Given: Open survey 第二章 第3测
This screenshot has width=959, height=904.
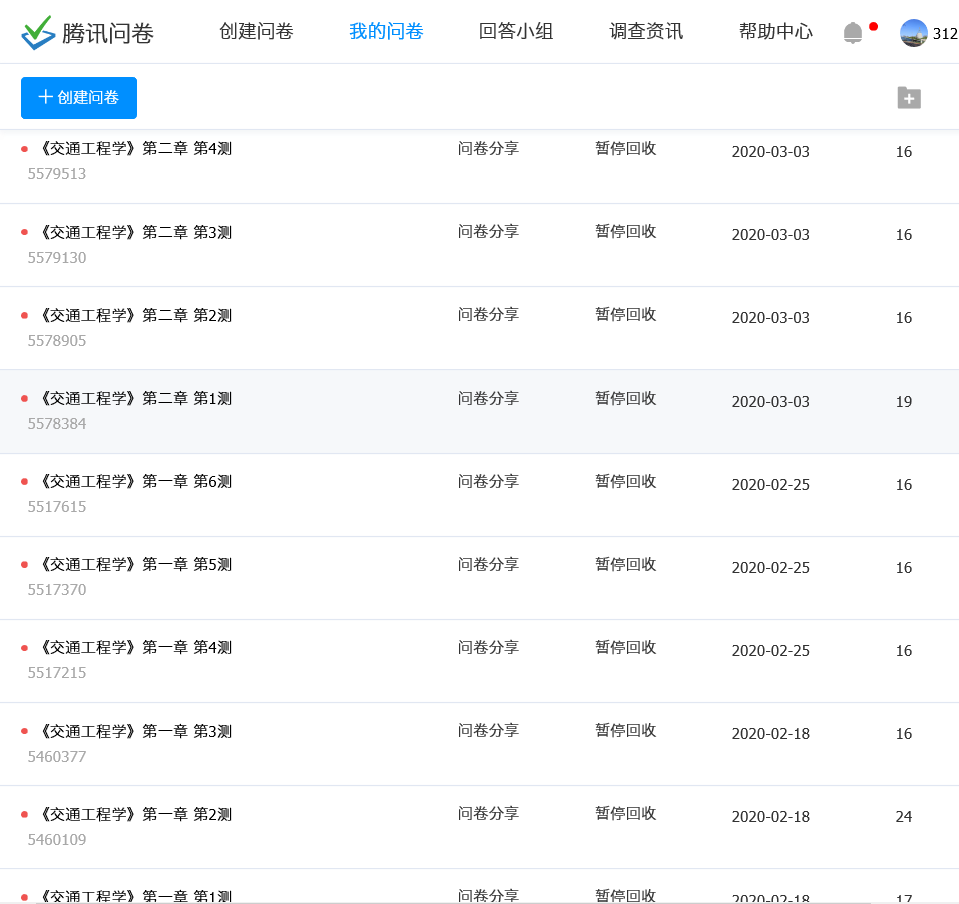Looking at the screenshot, I should pyautogui.click(x=135, y=233).
